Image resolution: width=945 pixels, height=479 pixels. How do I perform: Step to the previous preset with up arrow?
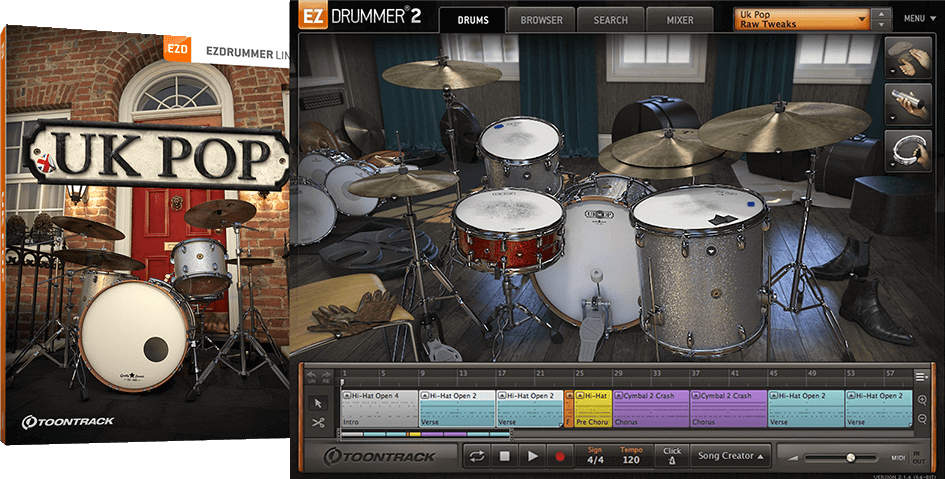882,13
